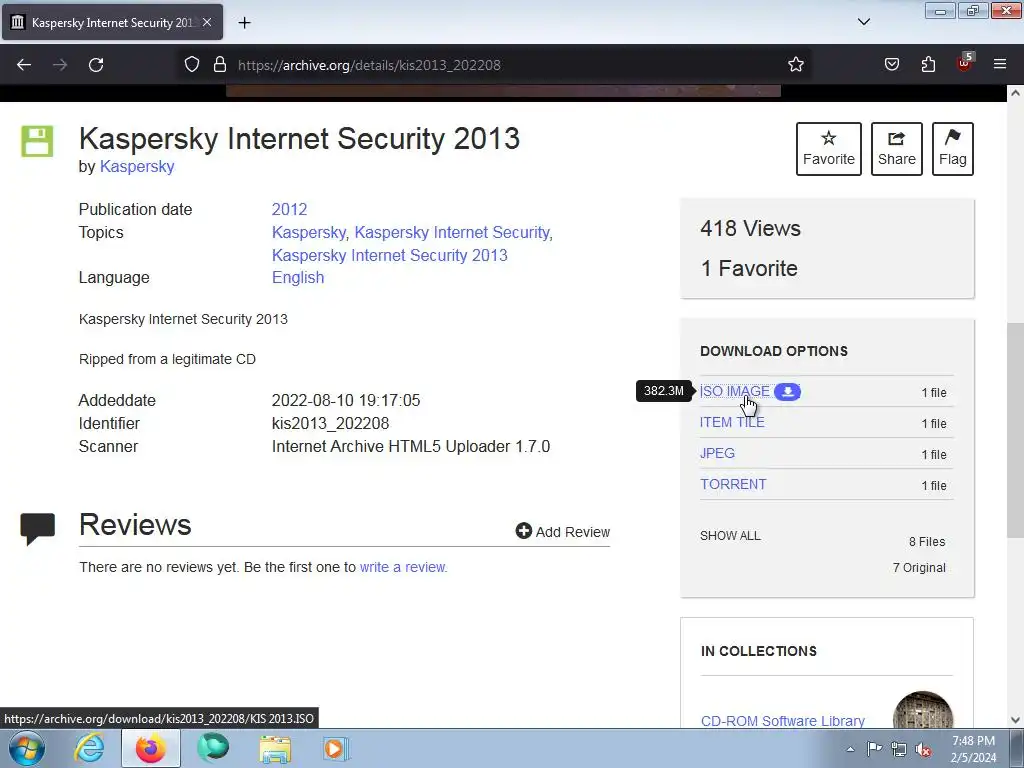This screenshot has height=768, width=1024.
Task: Bookmark this page with the star icon
Action: (x=795, y=65)
